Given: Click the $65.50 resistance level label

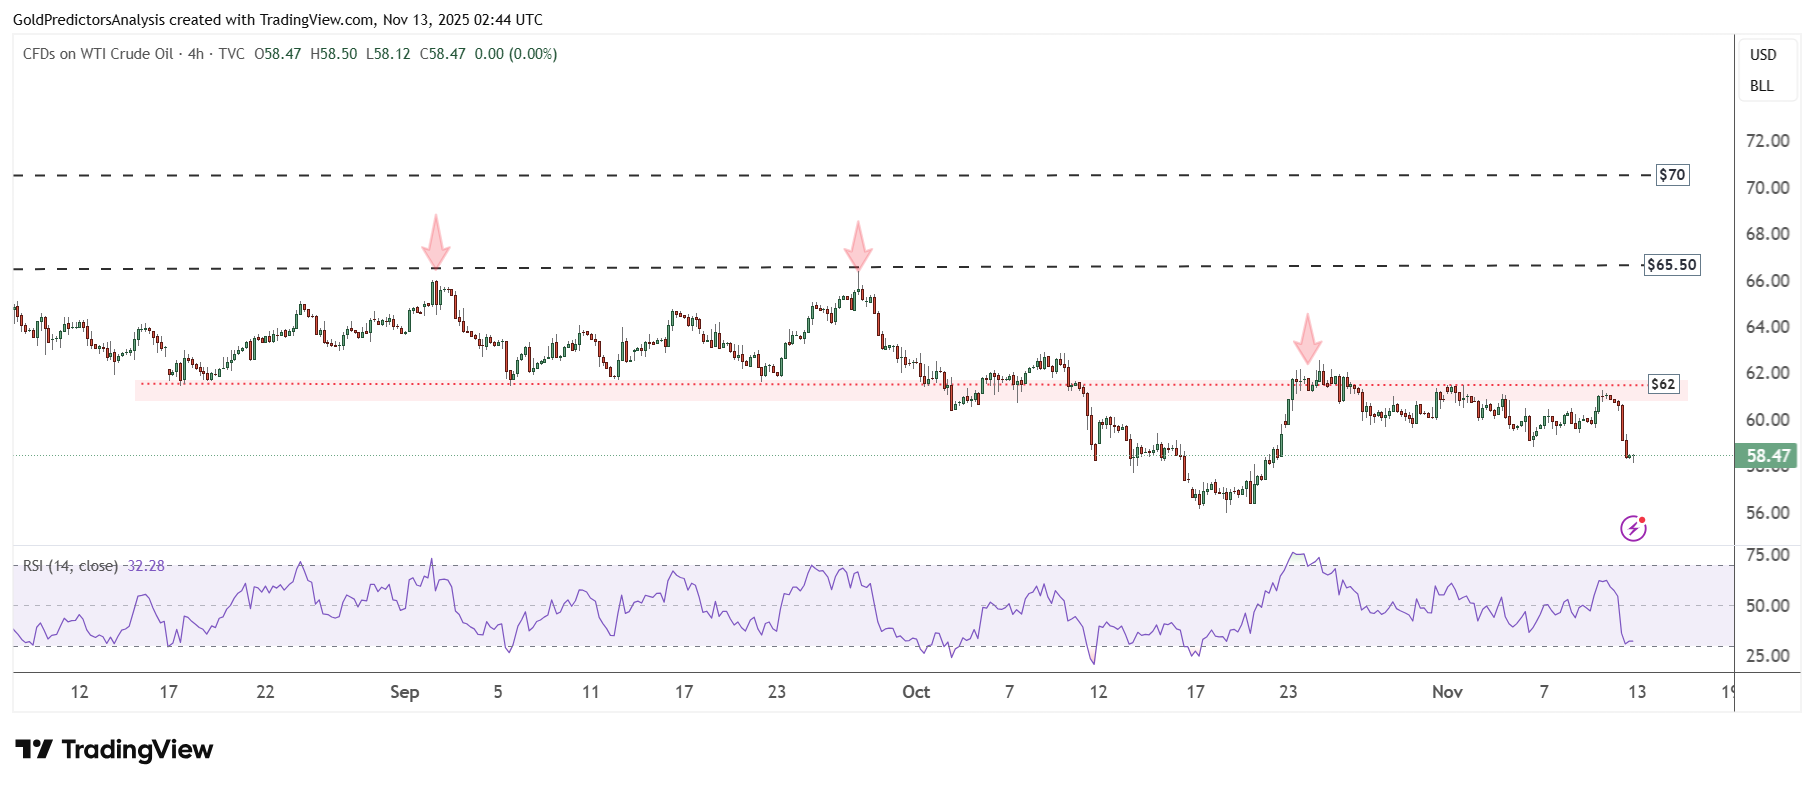Looking at the screenshot, I should (1672, 265).
